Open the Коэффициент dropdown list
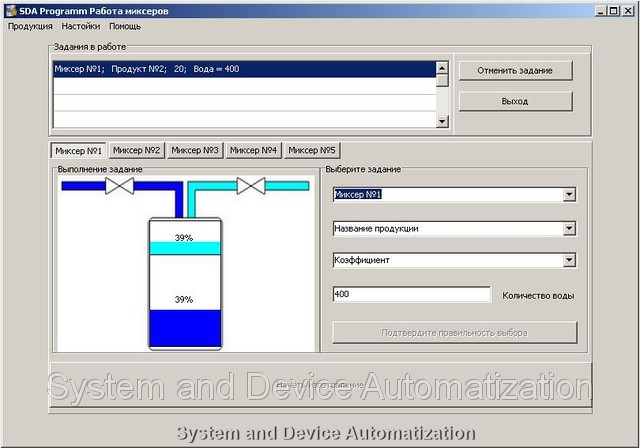This screenshot has width=640, height=448. coord(569,261)
